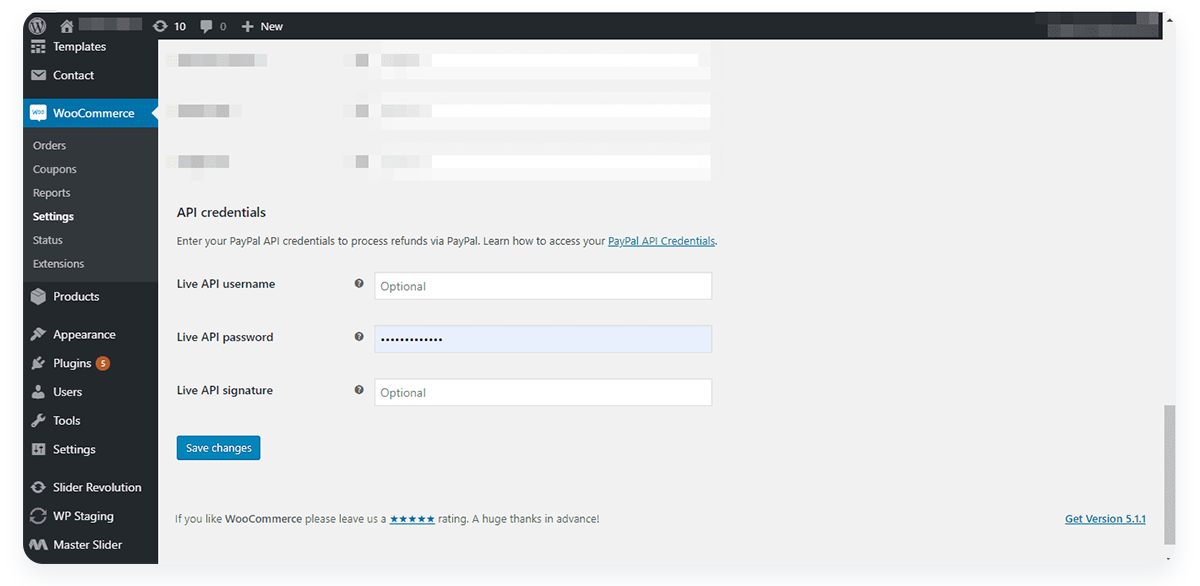Screen dimensions: 1200x586
Task: Go to WooCommerce Orders
Action: [x=49, y=146]
